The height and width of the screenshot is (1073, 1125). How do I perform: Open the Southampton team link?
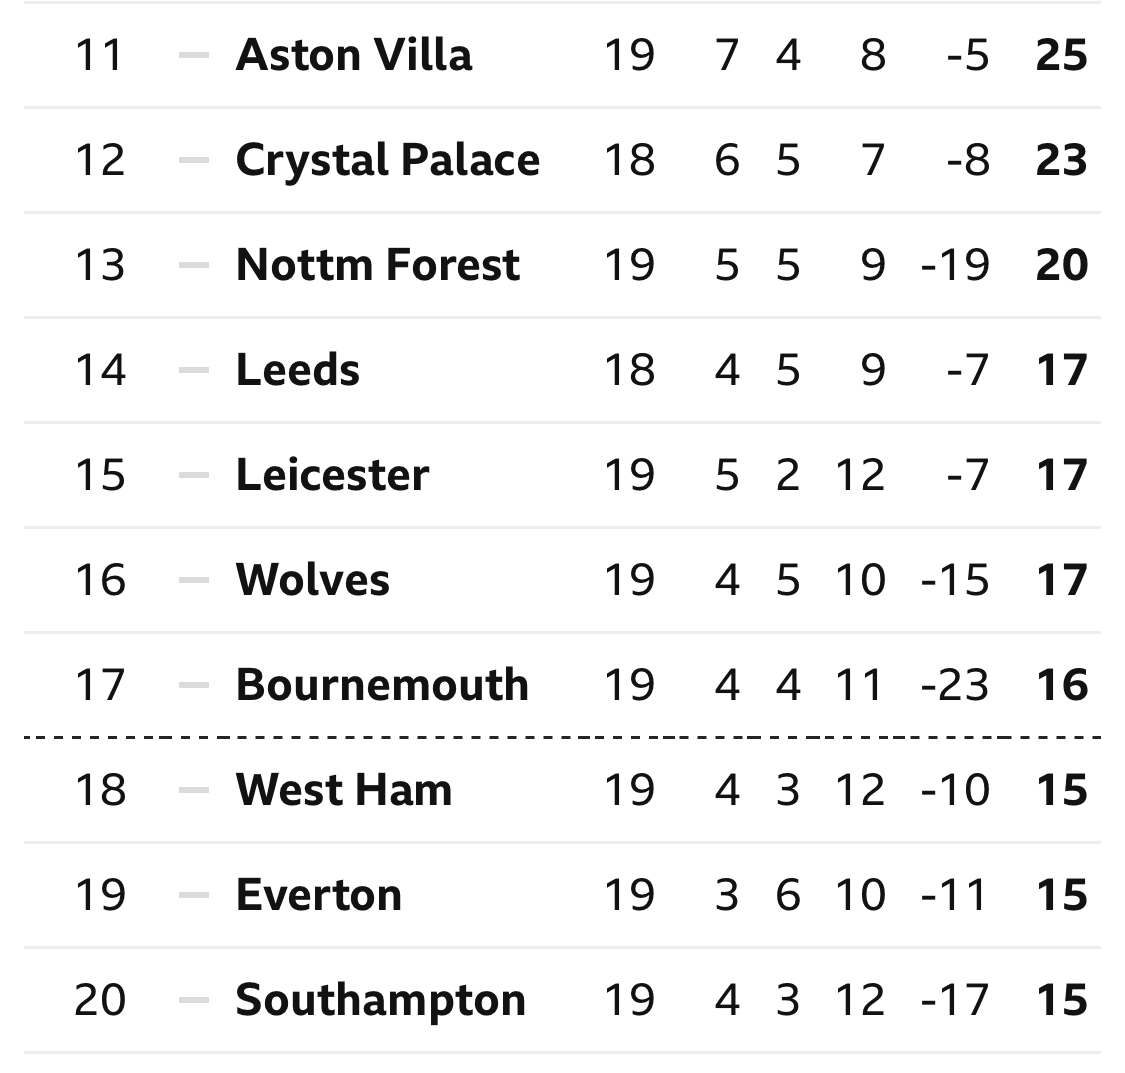point(380,1000)
